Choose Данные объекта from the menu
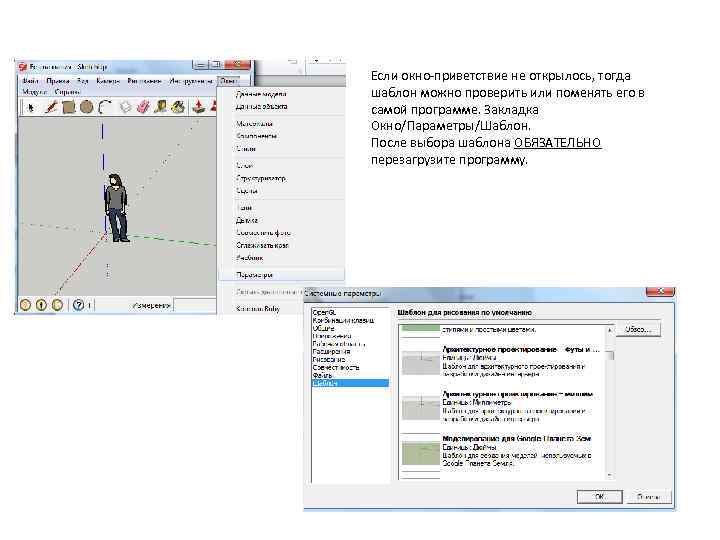This screenshot has height=540, width=720. (x=262, y=107)
